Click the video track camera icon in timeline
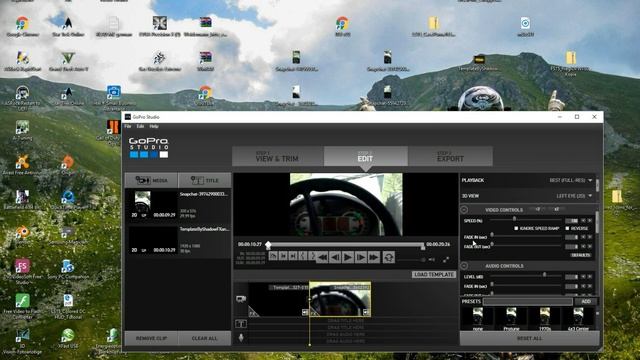This screenshot has height=360, width=640. pos(241,299)
